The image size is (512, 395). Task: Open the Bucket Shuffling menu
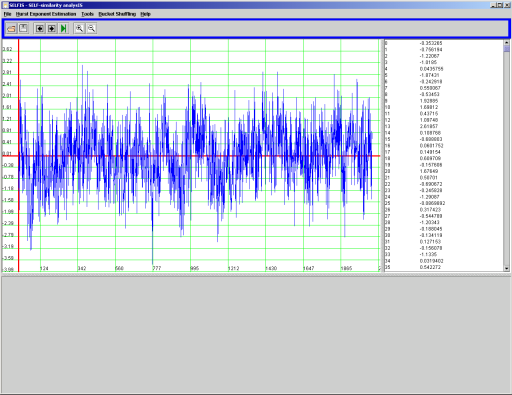coord(117,14)
